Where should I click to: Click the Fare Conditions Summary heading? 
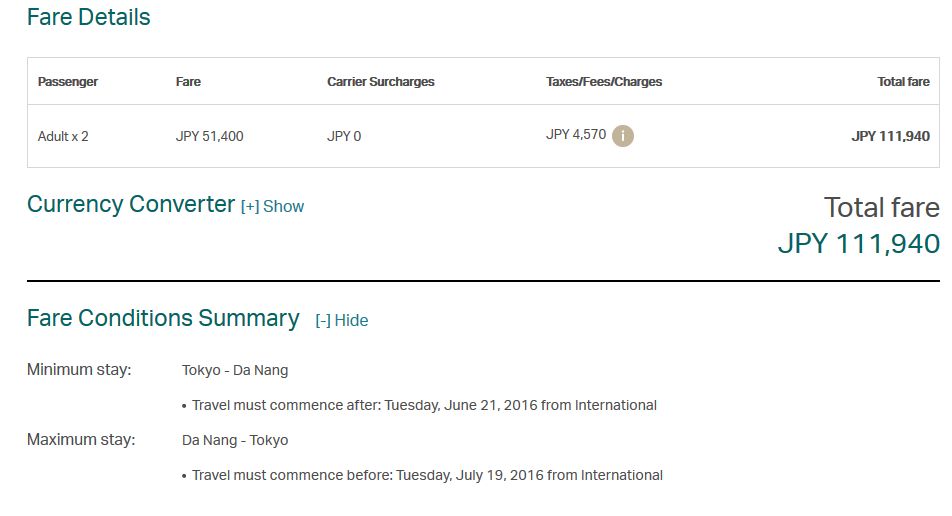(163, 318)
